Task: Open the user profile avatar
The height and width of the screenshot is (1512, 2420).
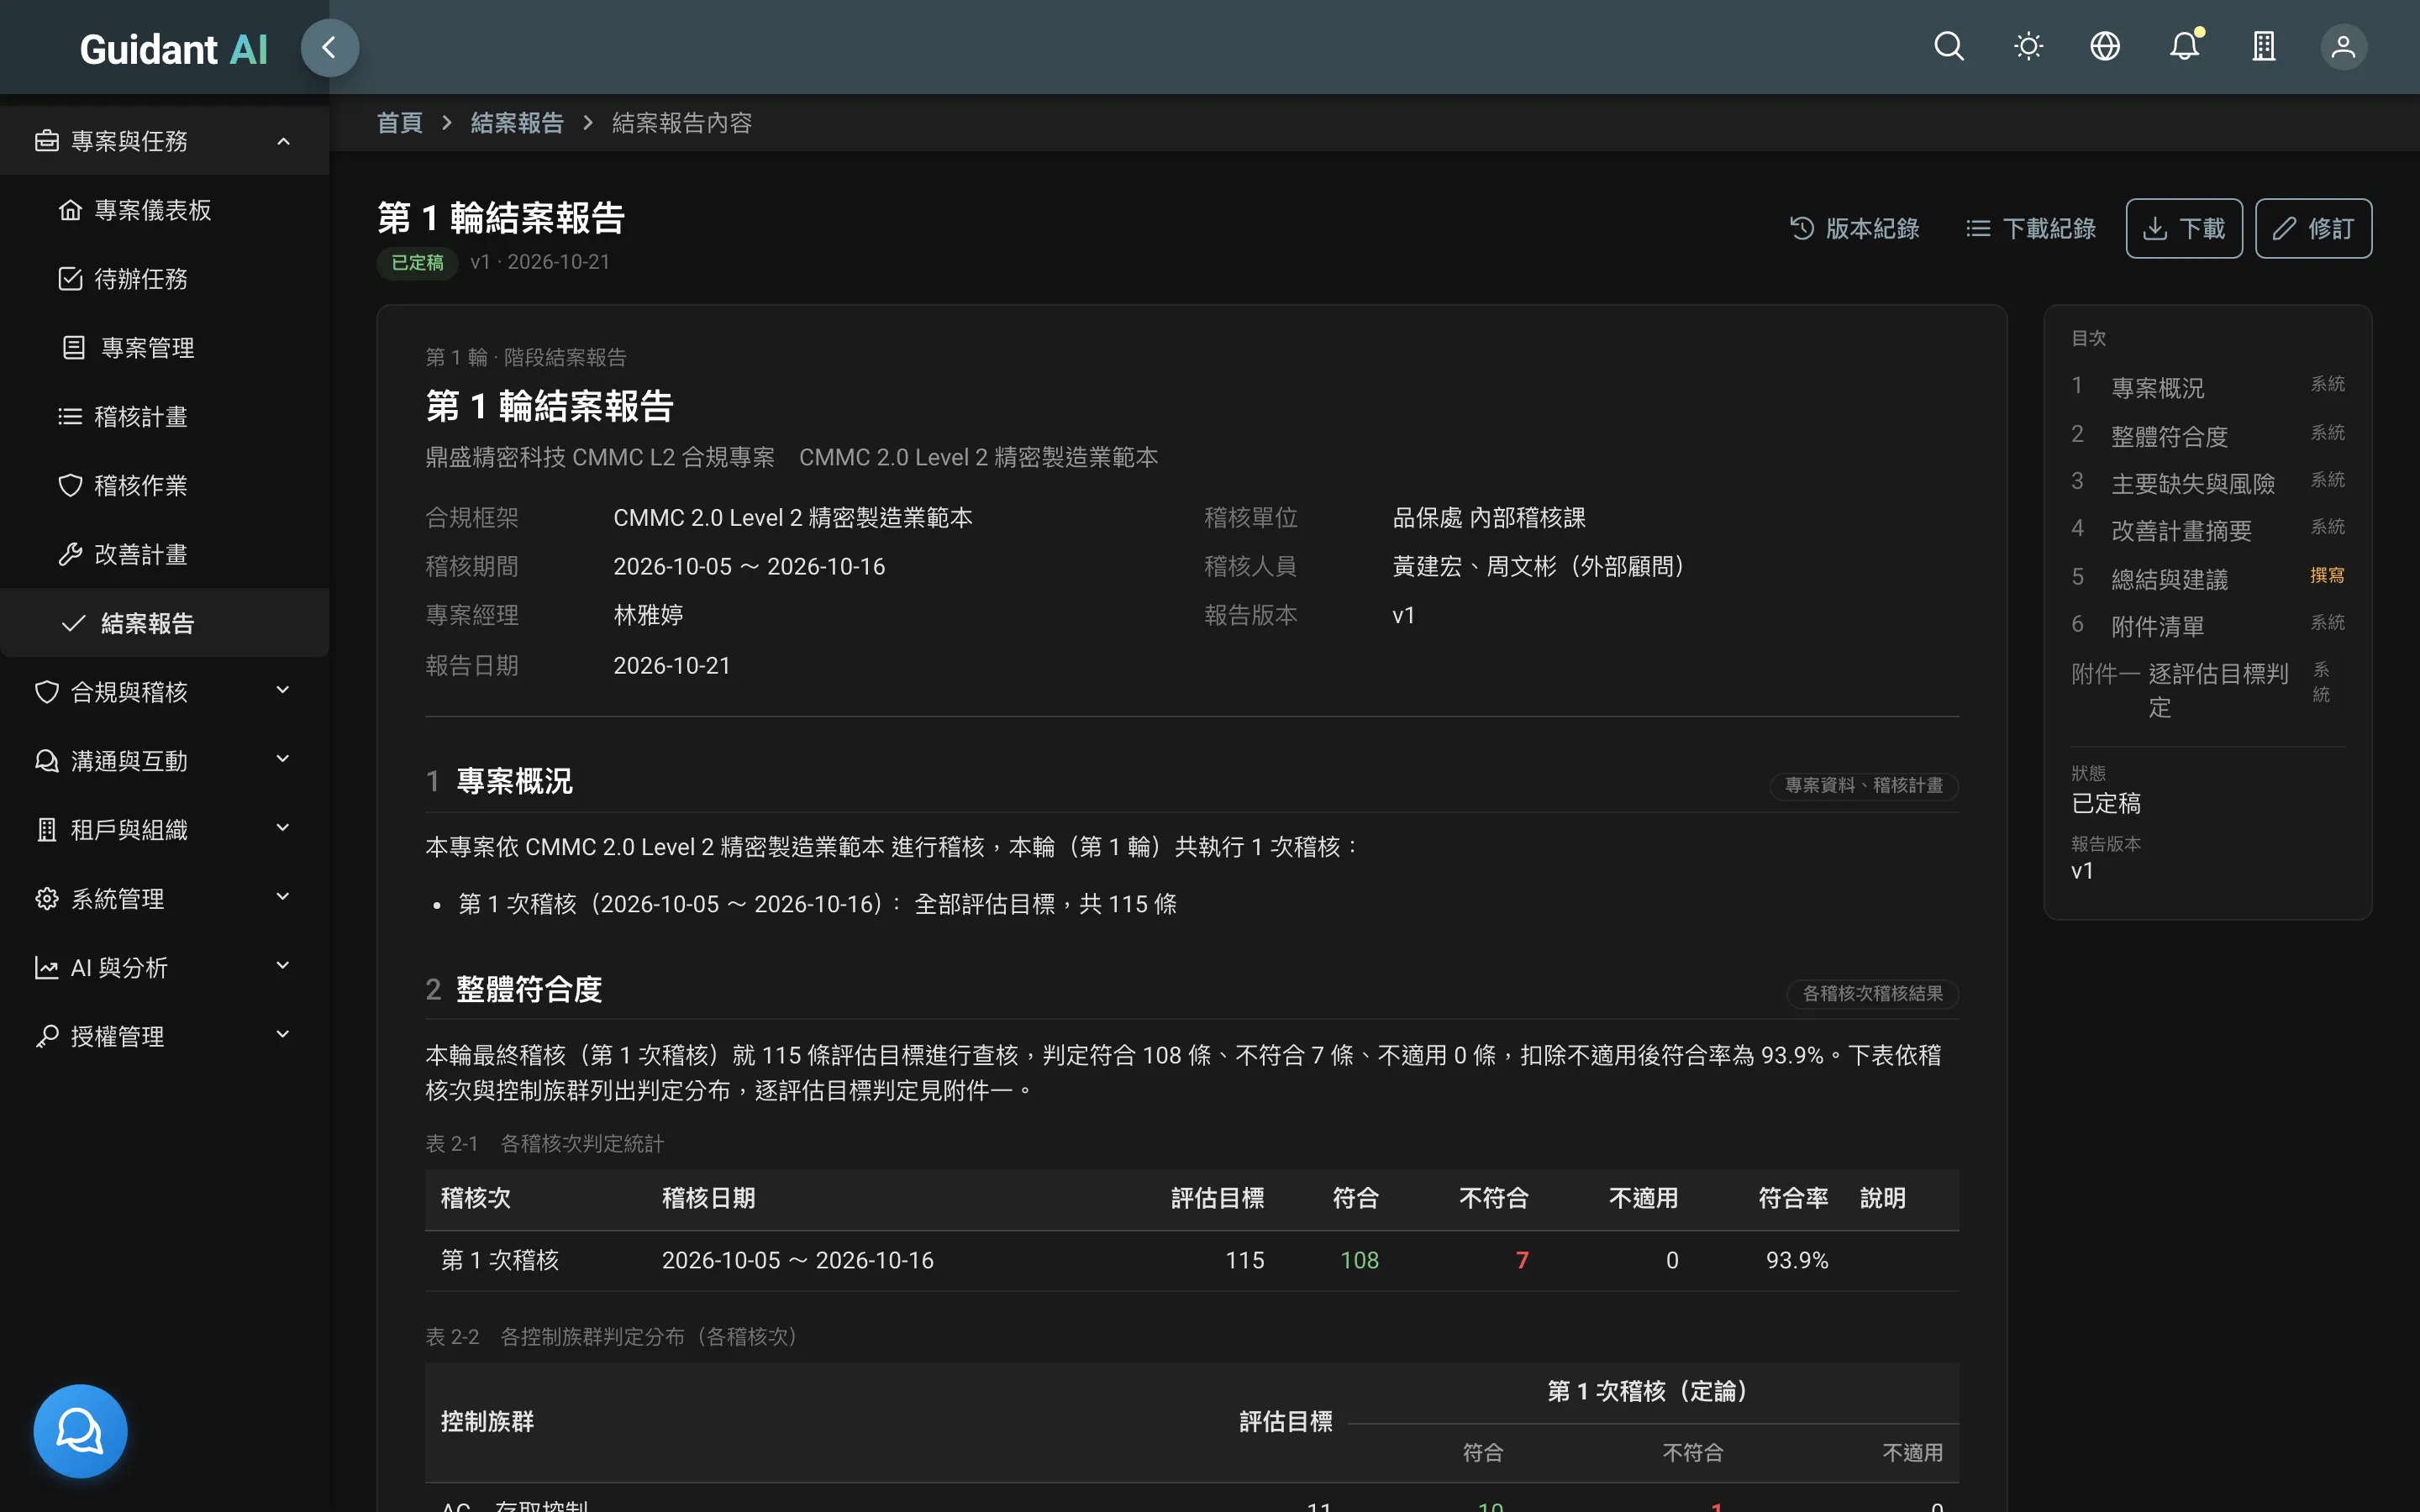Action: 2343,47
